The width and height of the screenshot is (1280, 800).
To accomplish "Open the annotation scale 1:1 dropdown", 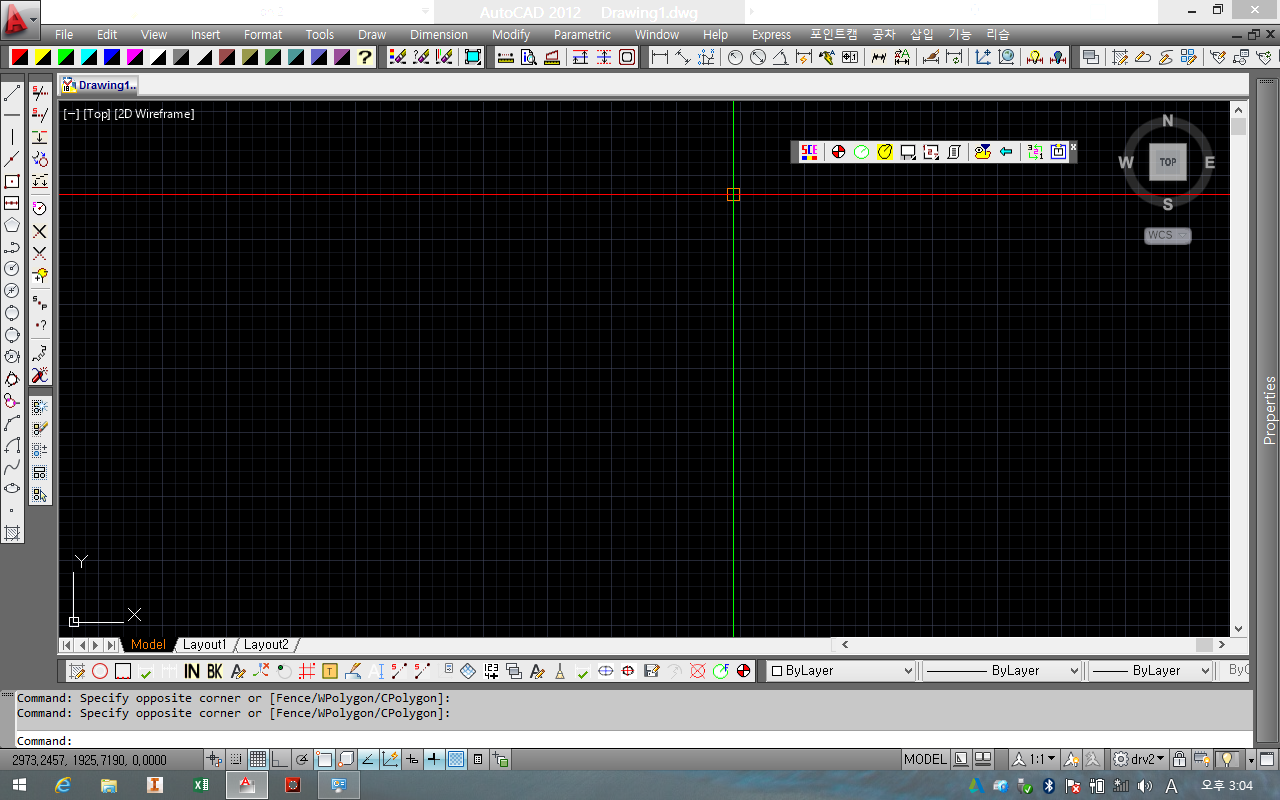I will 1034,759.
